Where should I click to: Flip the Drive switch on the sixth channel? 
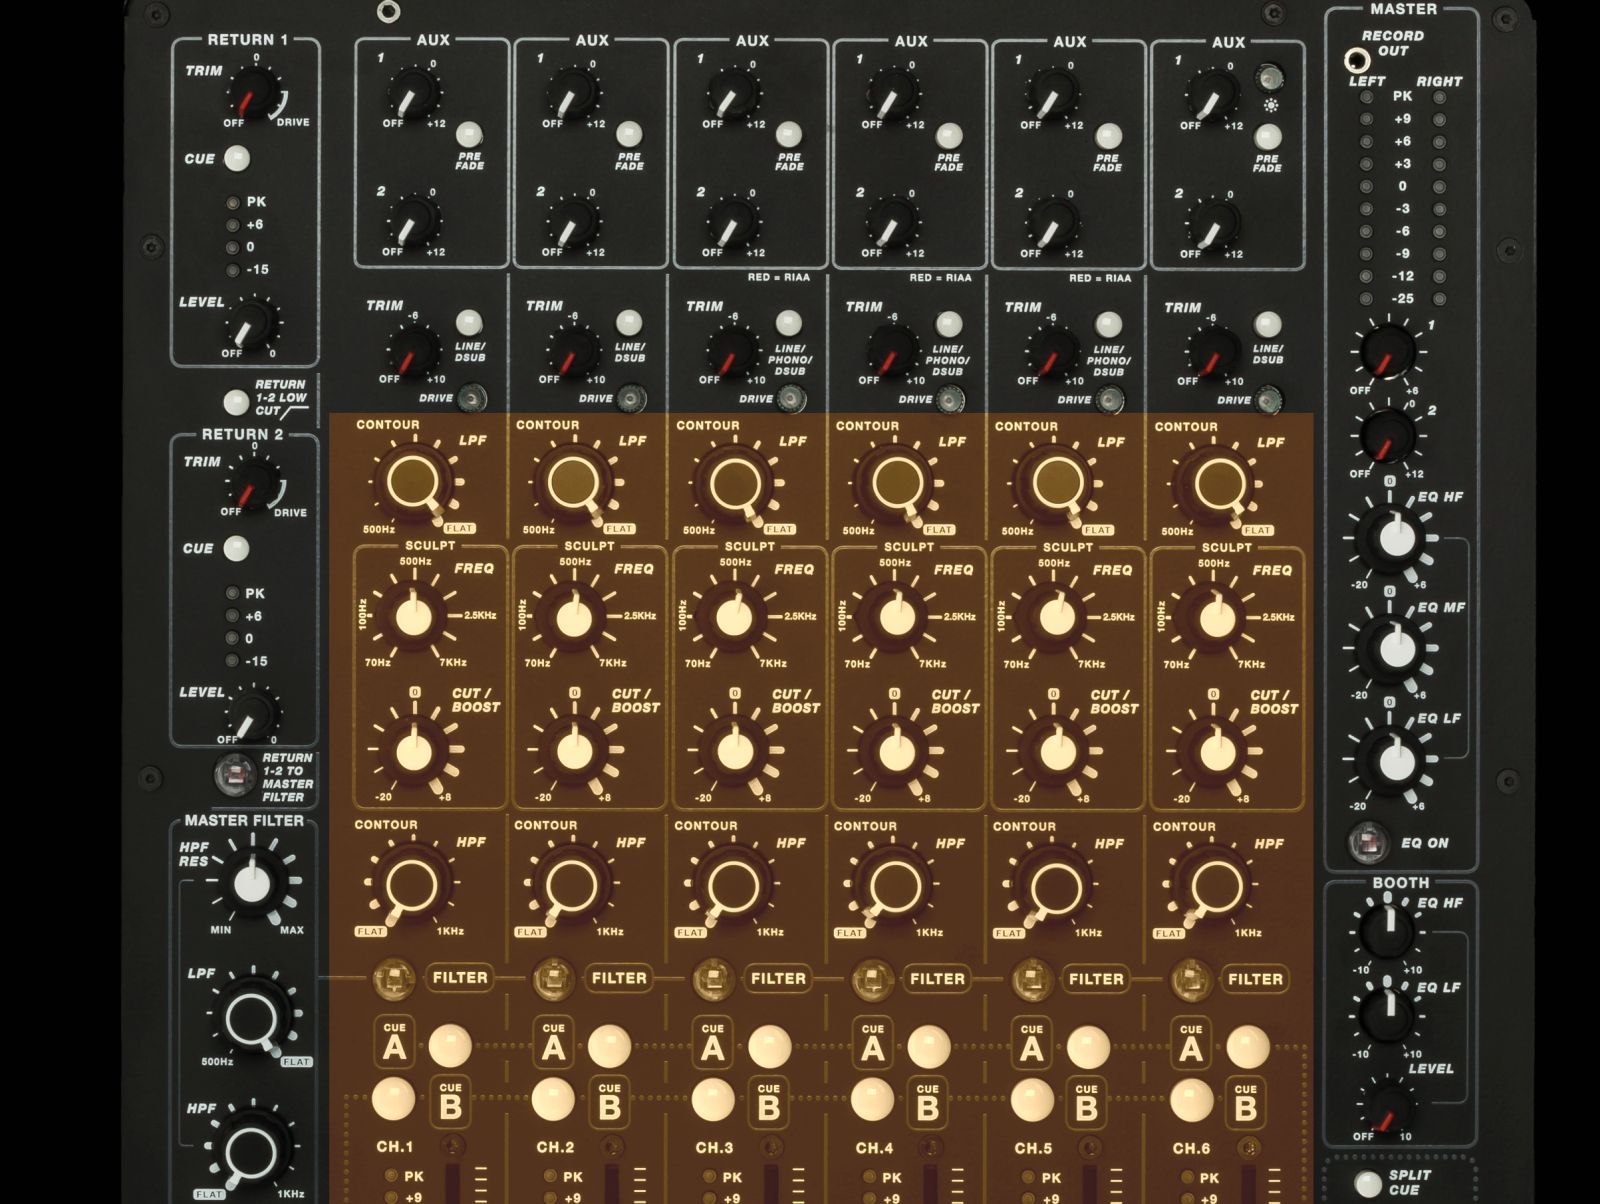point(1268,401)
